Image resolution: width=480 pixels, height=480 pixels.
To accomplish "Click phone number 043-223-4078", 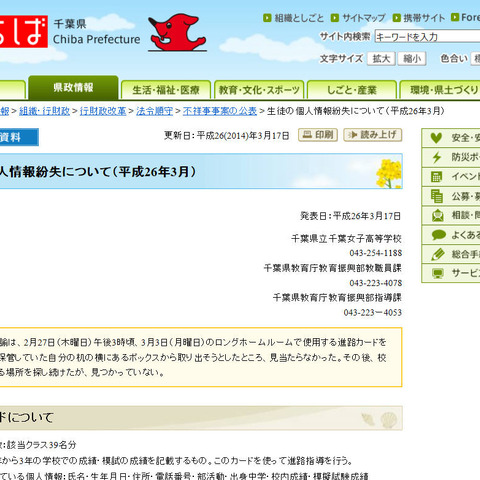I will point(376,283).
